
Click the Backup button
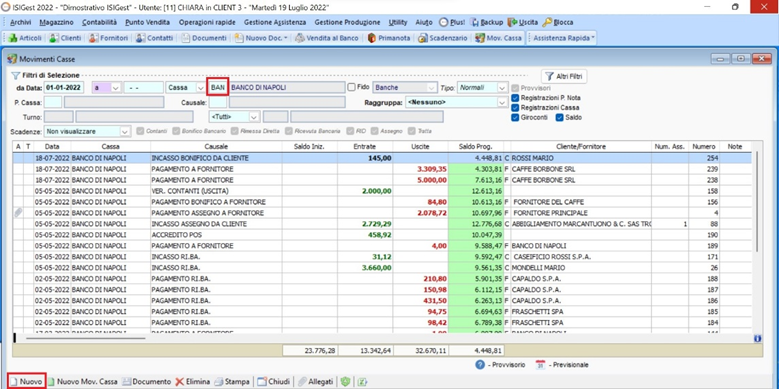click(x=486, y=22)
